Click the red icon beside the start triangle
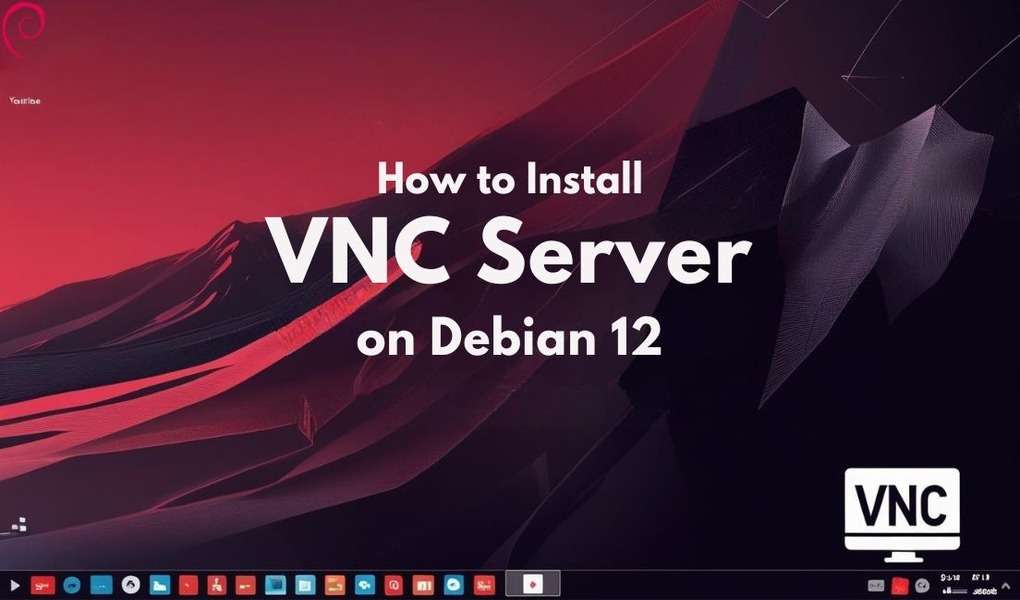Screen dimensions: 1020x600 [43, 586]
